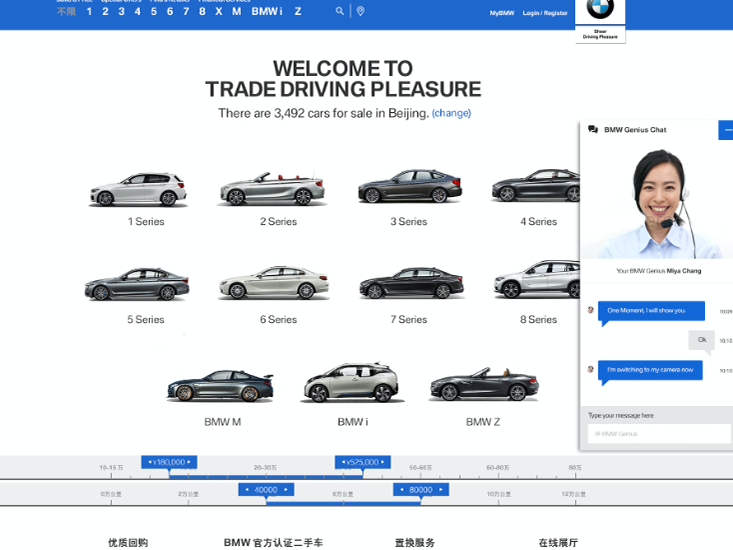Choose the 6 Series car thumbnail
Viewport: 733px width, 550px height.
click(274, 283)
